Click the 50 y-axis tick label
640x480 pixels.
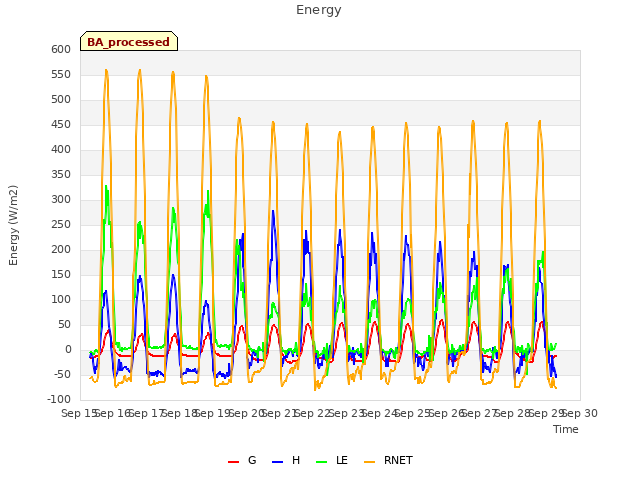pos(65,324)
